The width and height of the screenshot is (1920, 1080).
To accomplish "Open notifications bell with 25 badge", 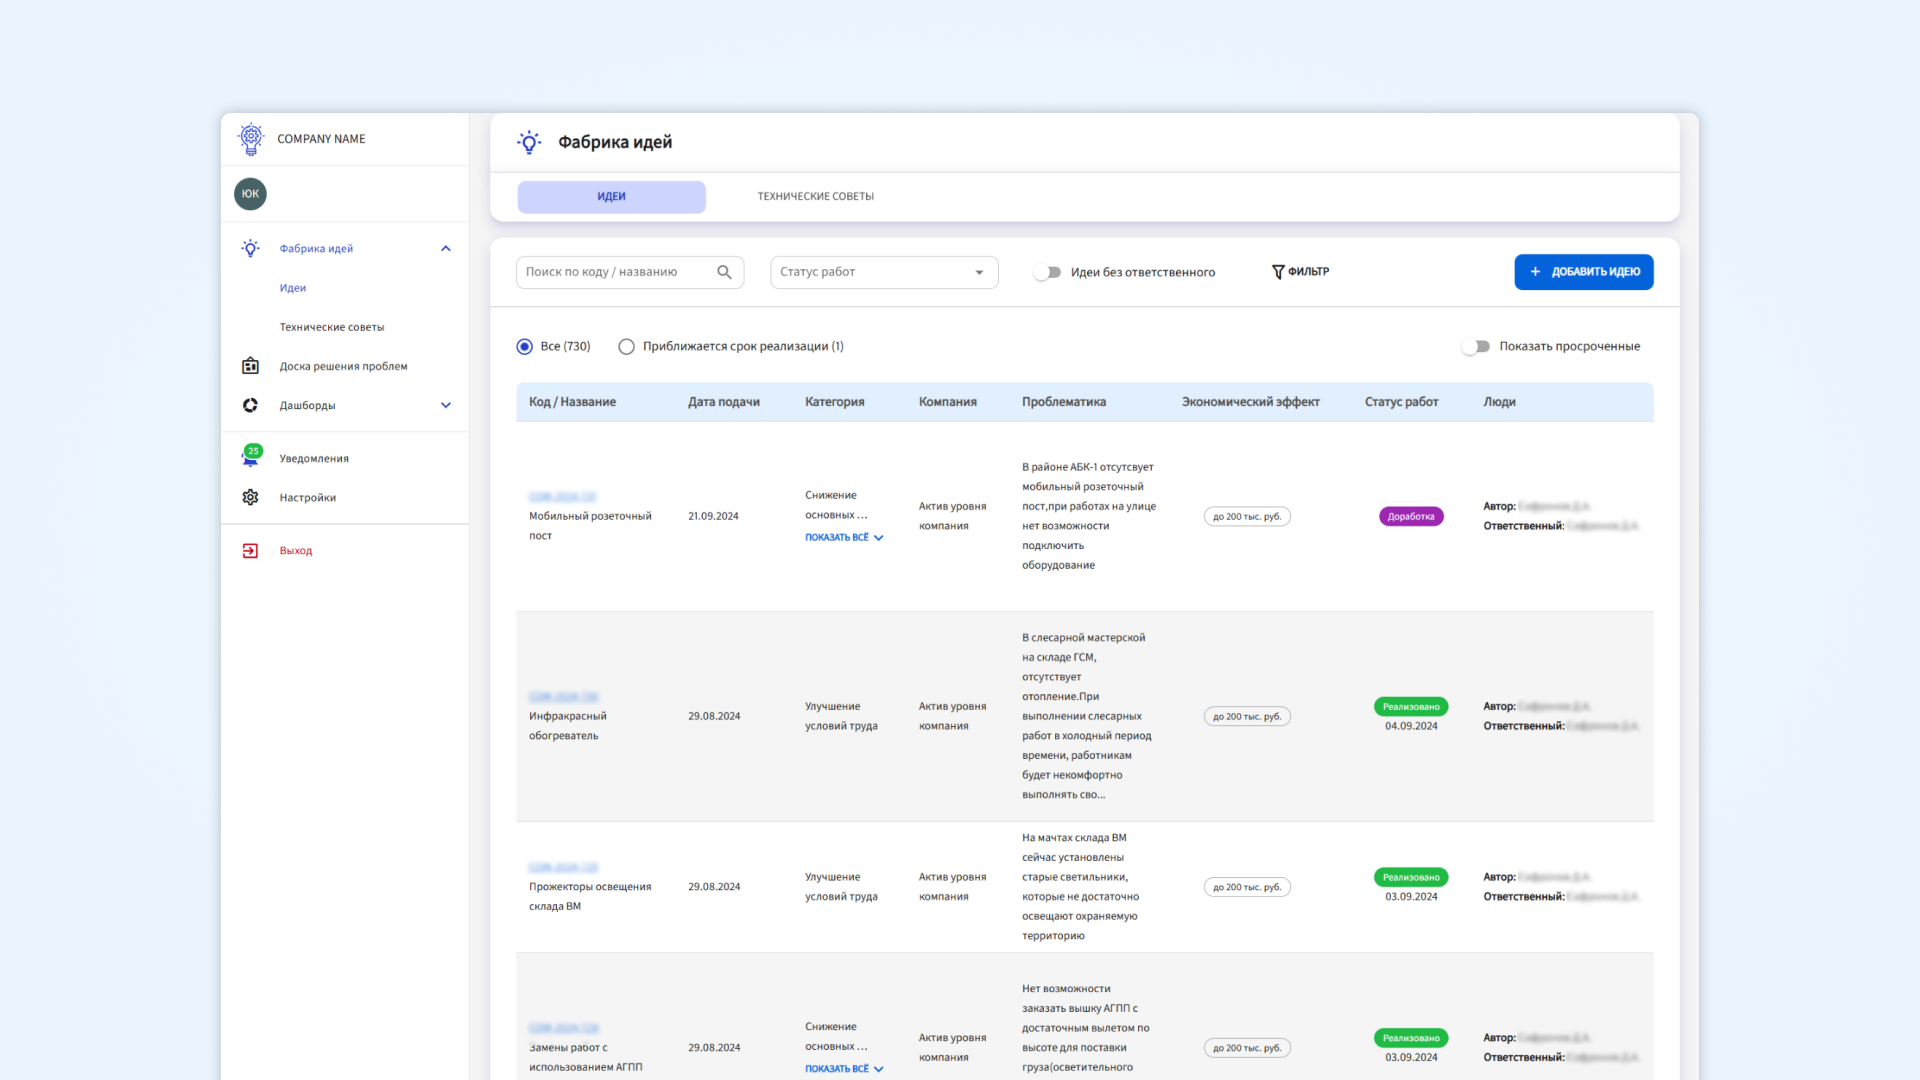I will click(250, 457).
